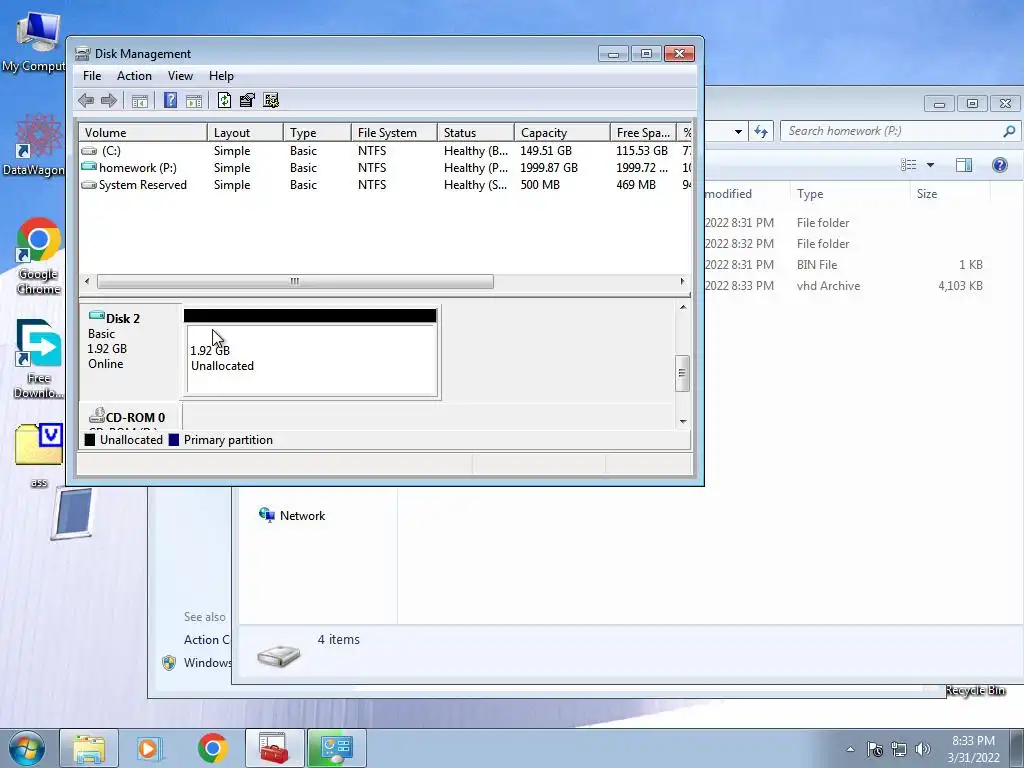Click the left arrow of horizontal scrollbar
The width and height of the screenshot is (1024, 768).
[x=87, y=281]
